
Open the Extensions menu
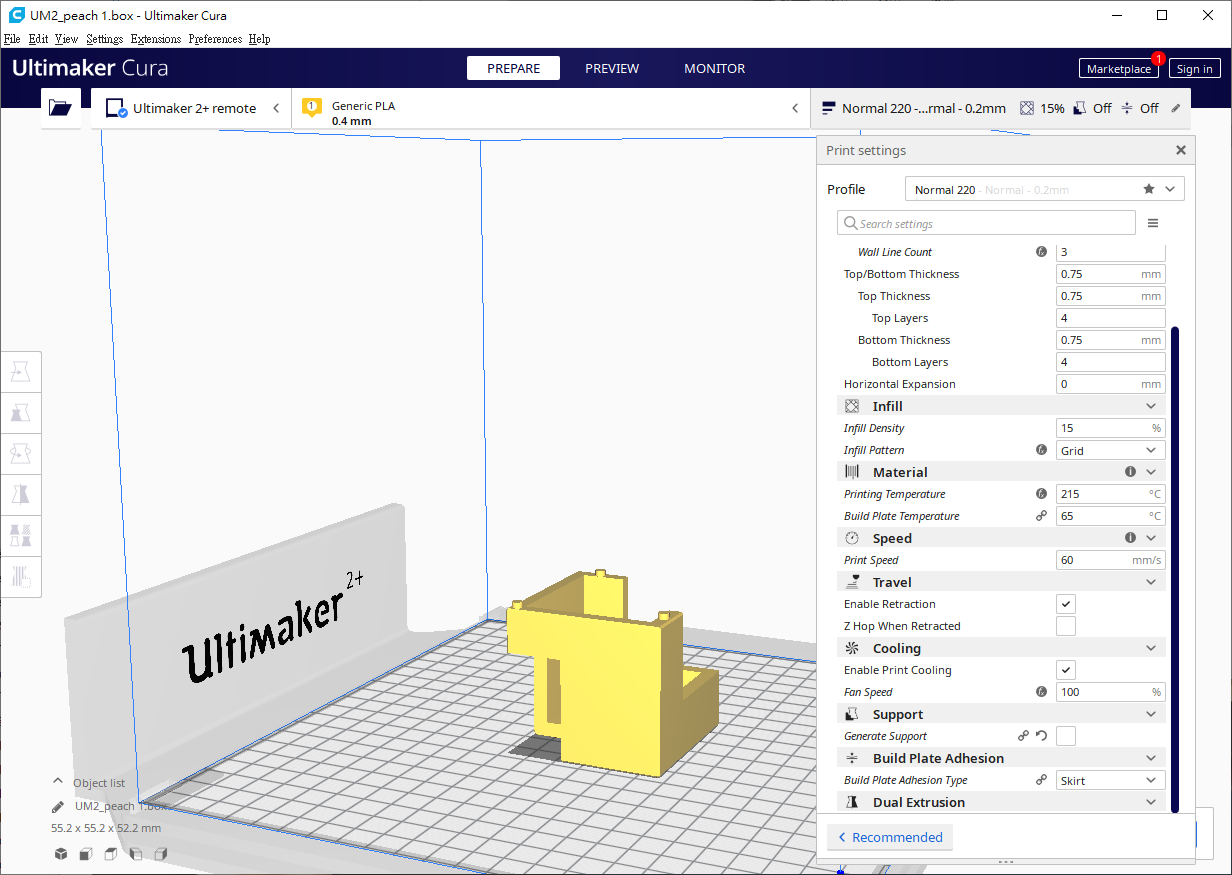click(x=156, y=39)
